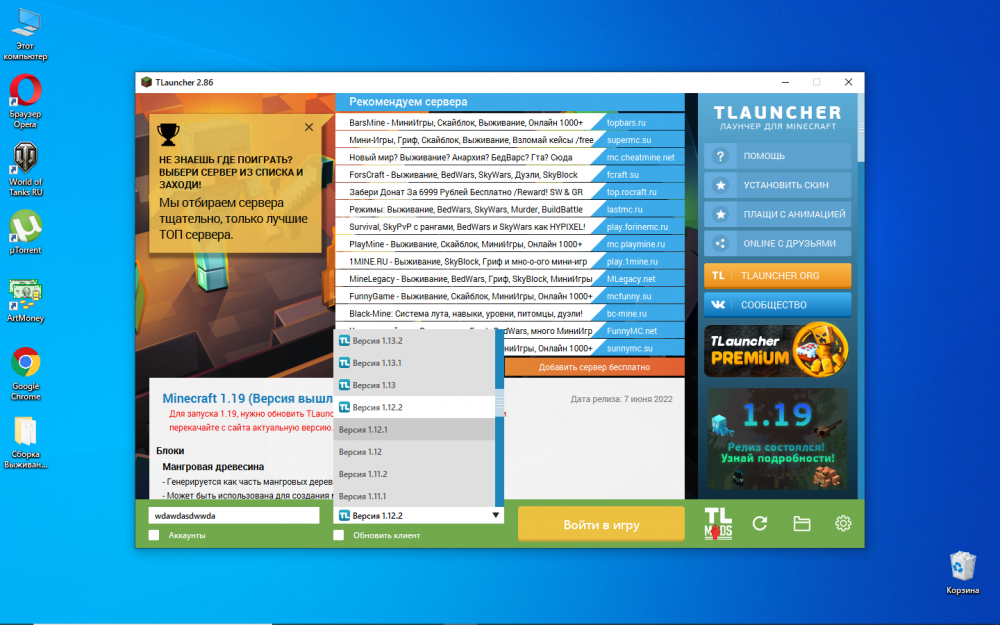Screen dimensions: 1000x625
Task: Choose Версия 1.11.1 from the list
Action: point(414,496)
